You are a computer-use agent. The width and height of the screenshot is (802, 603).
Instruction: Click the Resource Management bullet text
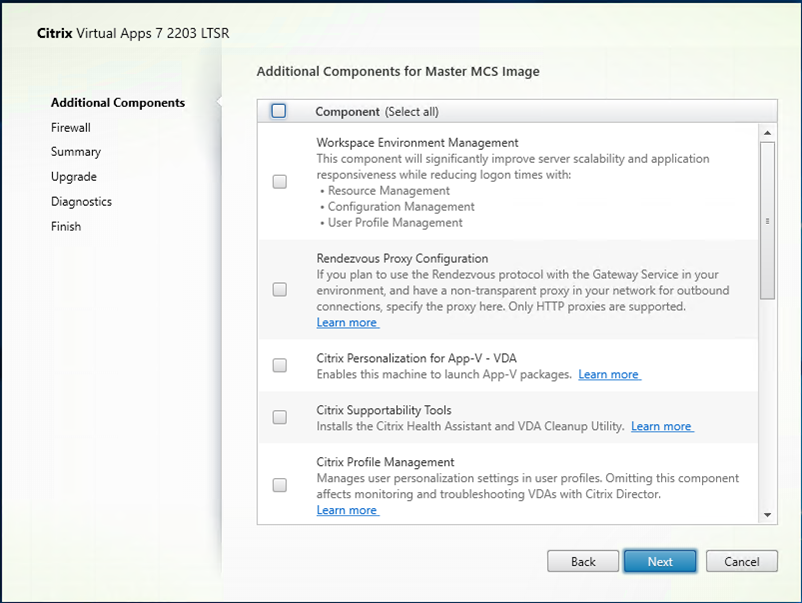pyautogui.click(x=389, y=191)
